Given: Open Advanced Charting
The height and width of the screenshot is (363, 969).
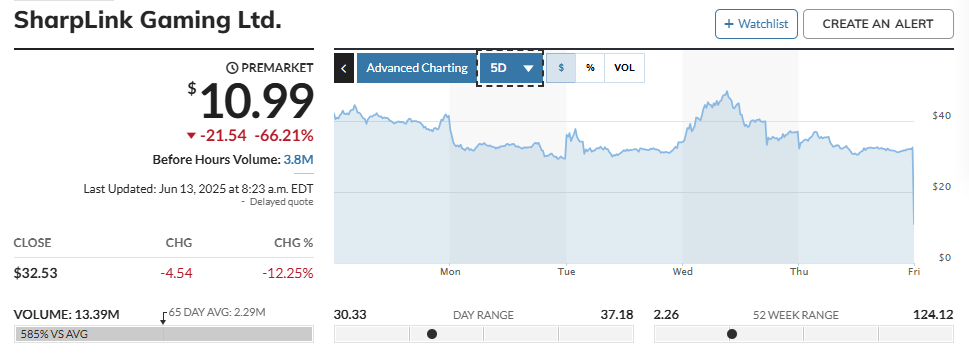Looking at the screenshot, I should (x=417, y=68).
